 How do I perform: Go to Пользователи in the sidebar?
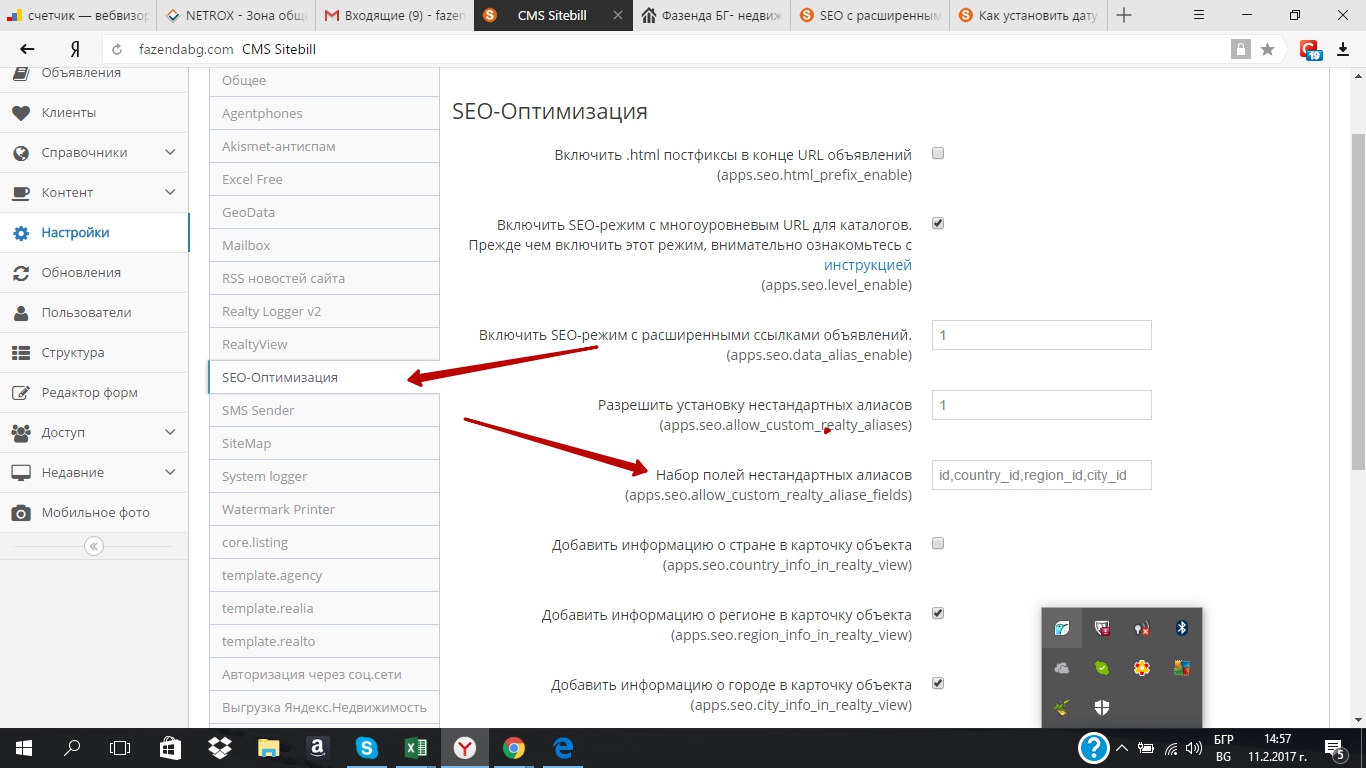tap(94, 313)
